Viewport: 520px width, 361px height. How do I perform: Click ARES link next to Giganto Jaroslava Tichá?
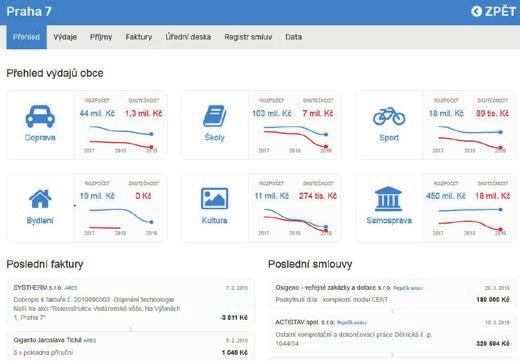tap(90, 340)
